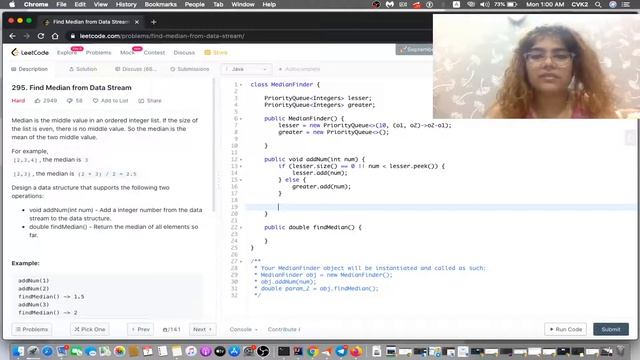
Task: Submit the solution
Action: (x=611, y=329)
